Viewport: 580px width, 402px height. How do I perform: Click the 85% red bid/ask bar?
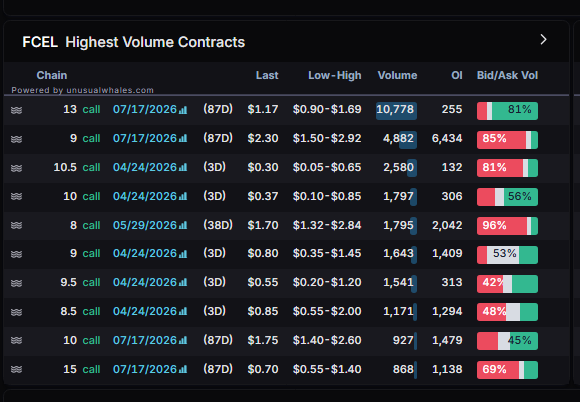507,139
